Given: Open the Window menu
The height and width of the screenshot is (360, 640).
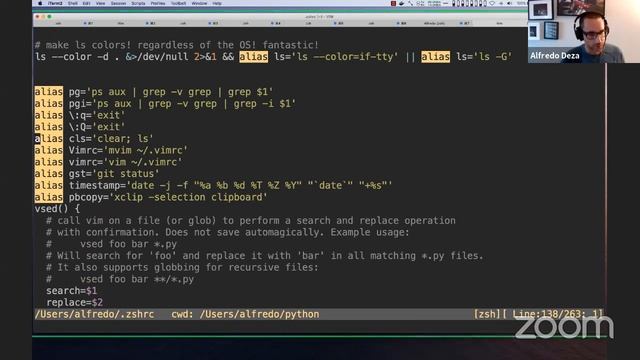Looking at the screenshot, I should click(x=199, y=3).
